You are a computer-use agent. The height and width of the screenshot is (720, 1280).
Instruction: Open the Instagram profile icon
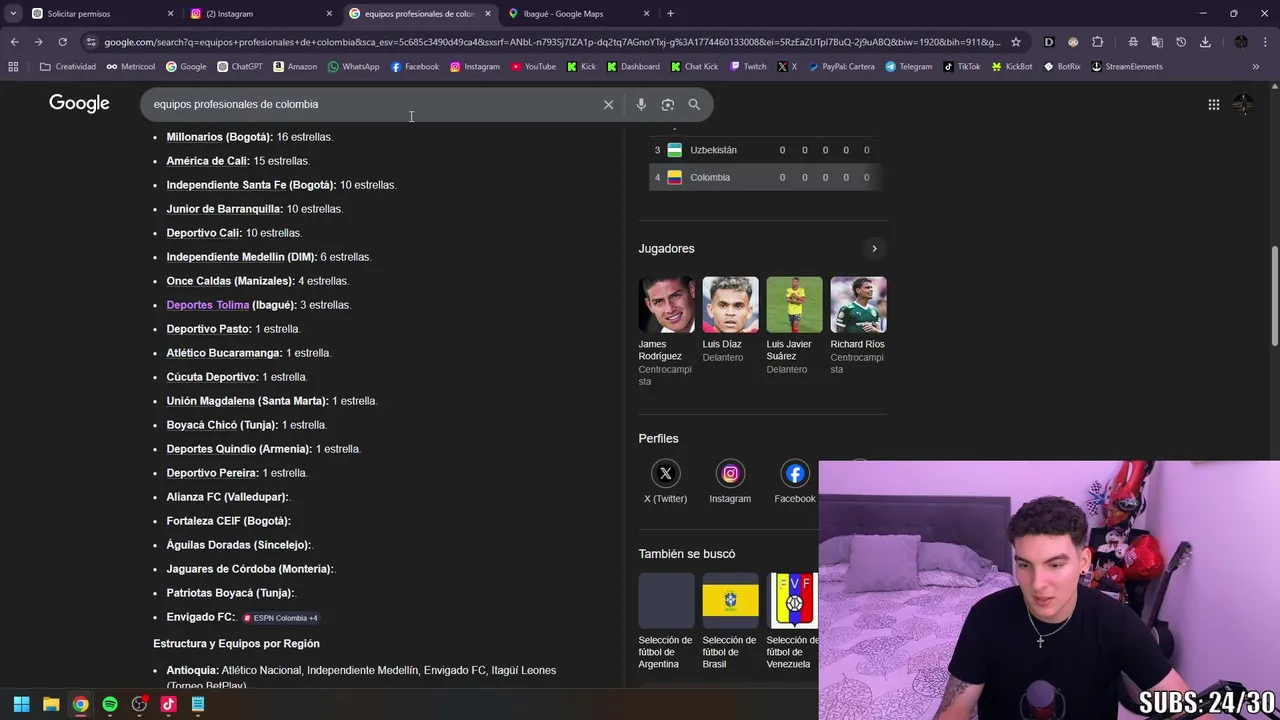click(730, 474)
